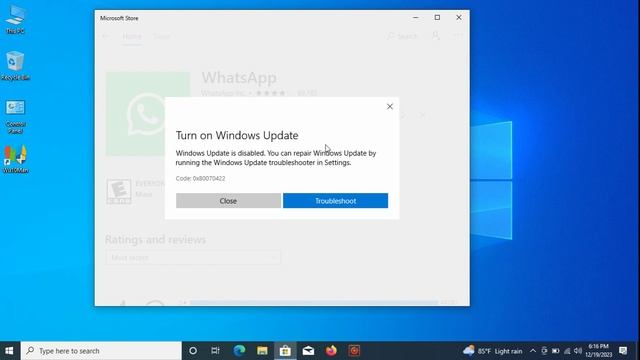Click the battery tray icon

click(556, 351)
